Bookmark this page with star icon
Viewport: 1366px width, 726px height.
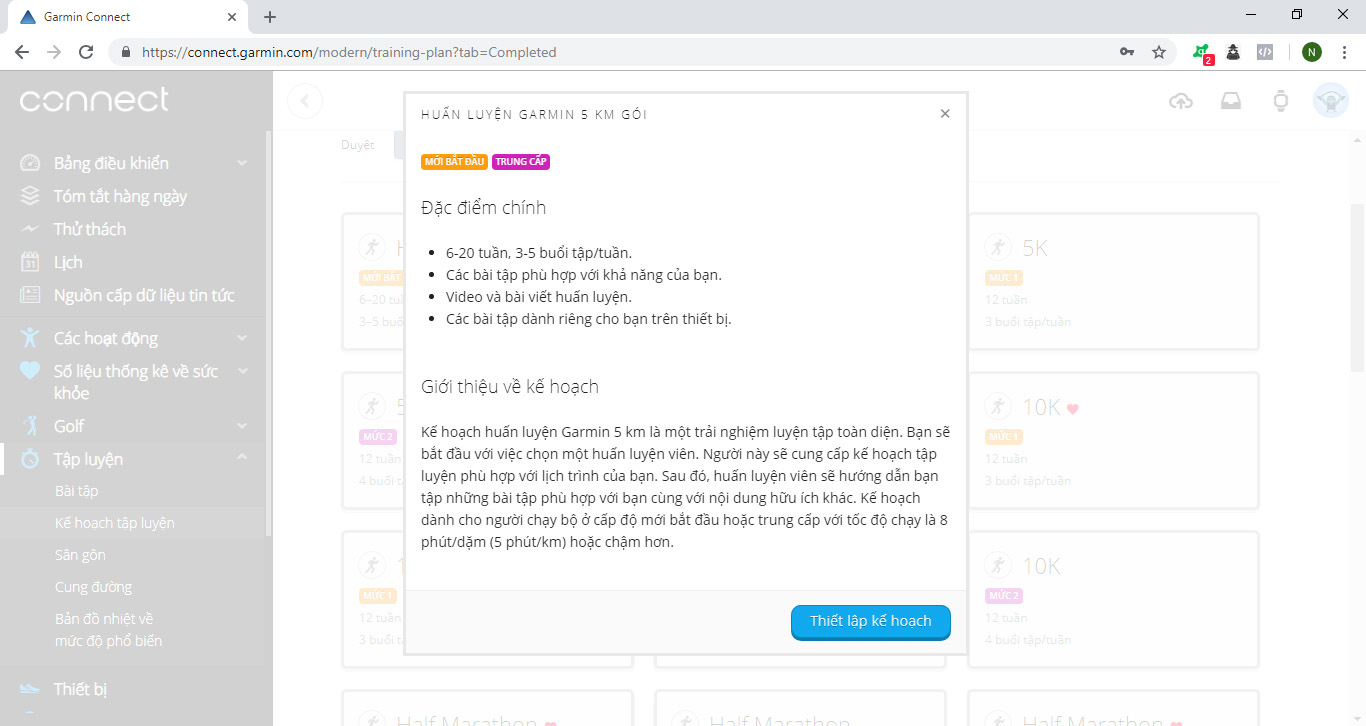(x=1159, y=52)
